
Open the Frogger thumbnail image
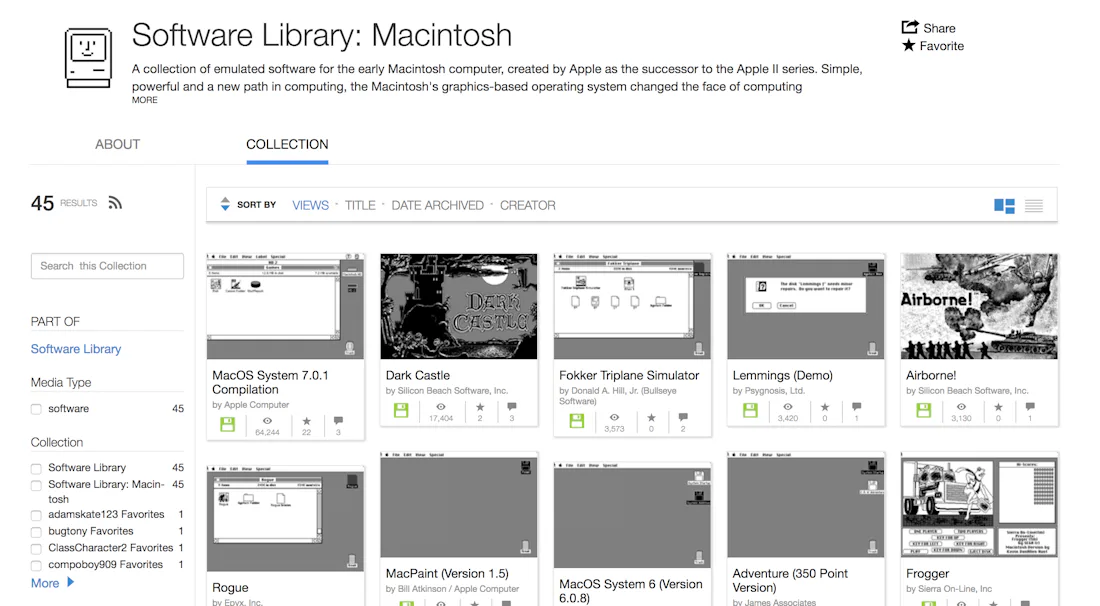[x=979, y=505]
